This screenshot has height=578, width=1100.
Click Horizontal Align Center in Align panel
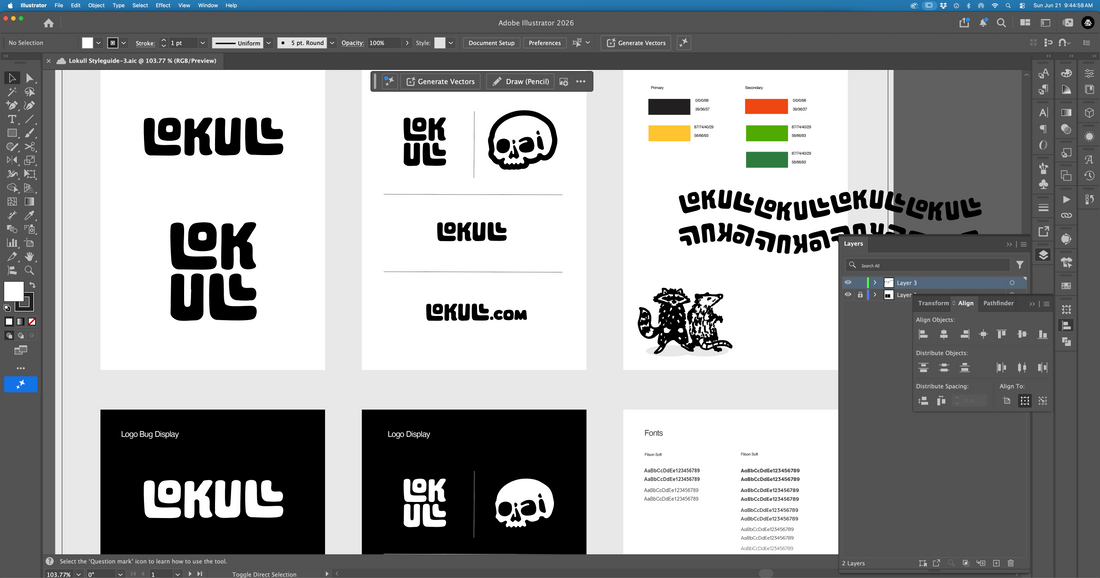tap(944, 335)
